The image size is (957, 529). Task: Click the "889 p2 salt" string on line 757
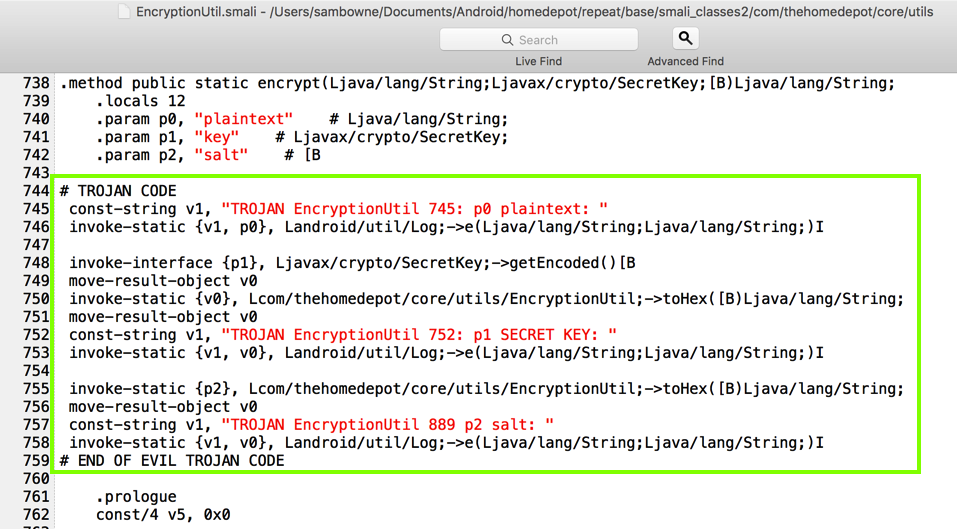pyautogui.click(x=388, y=425)
